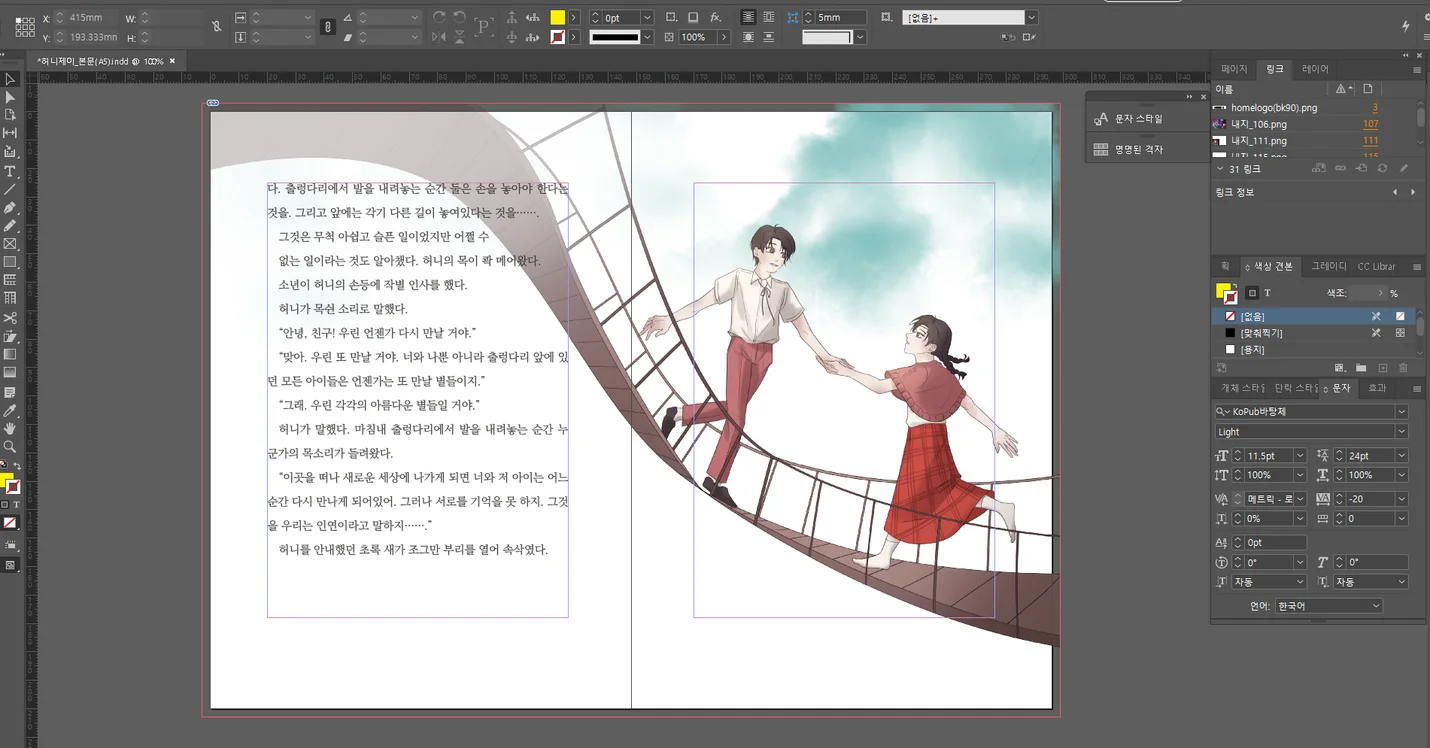Image resolution: width=1430 pixels, height=748 pixels.
Task: Click the X position field 415mm
Action: click(x=92, y=18)
